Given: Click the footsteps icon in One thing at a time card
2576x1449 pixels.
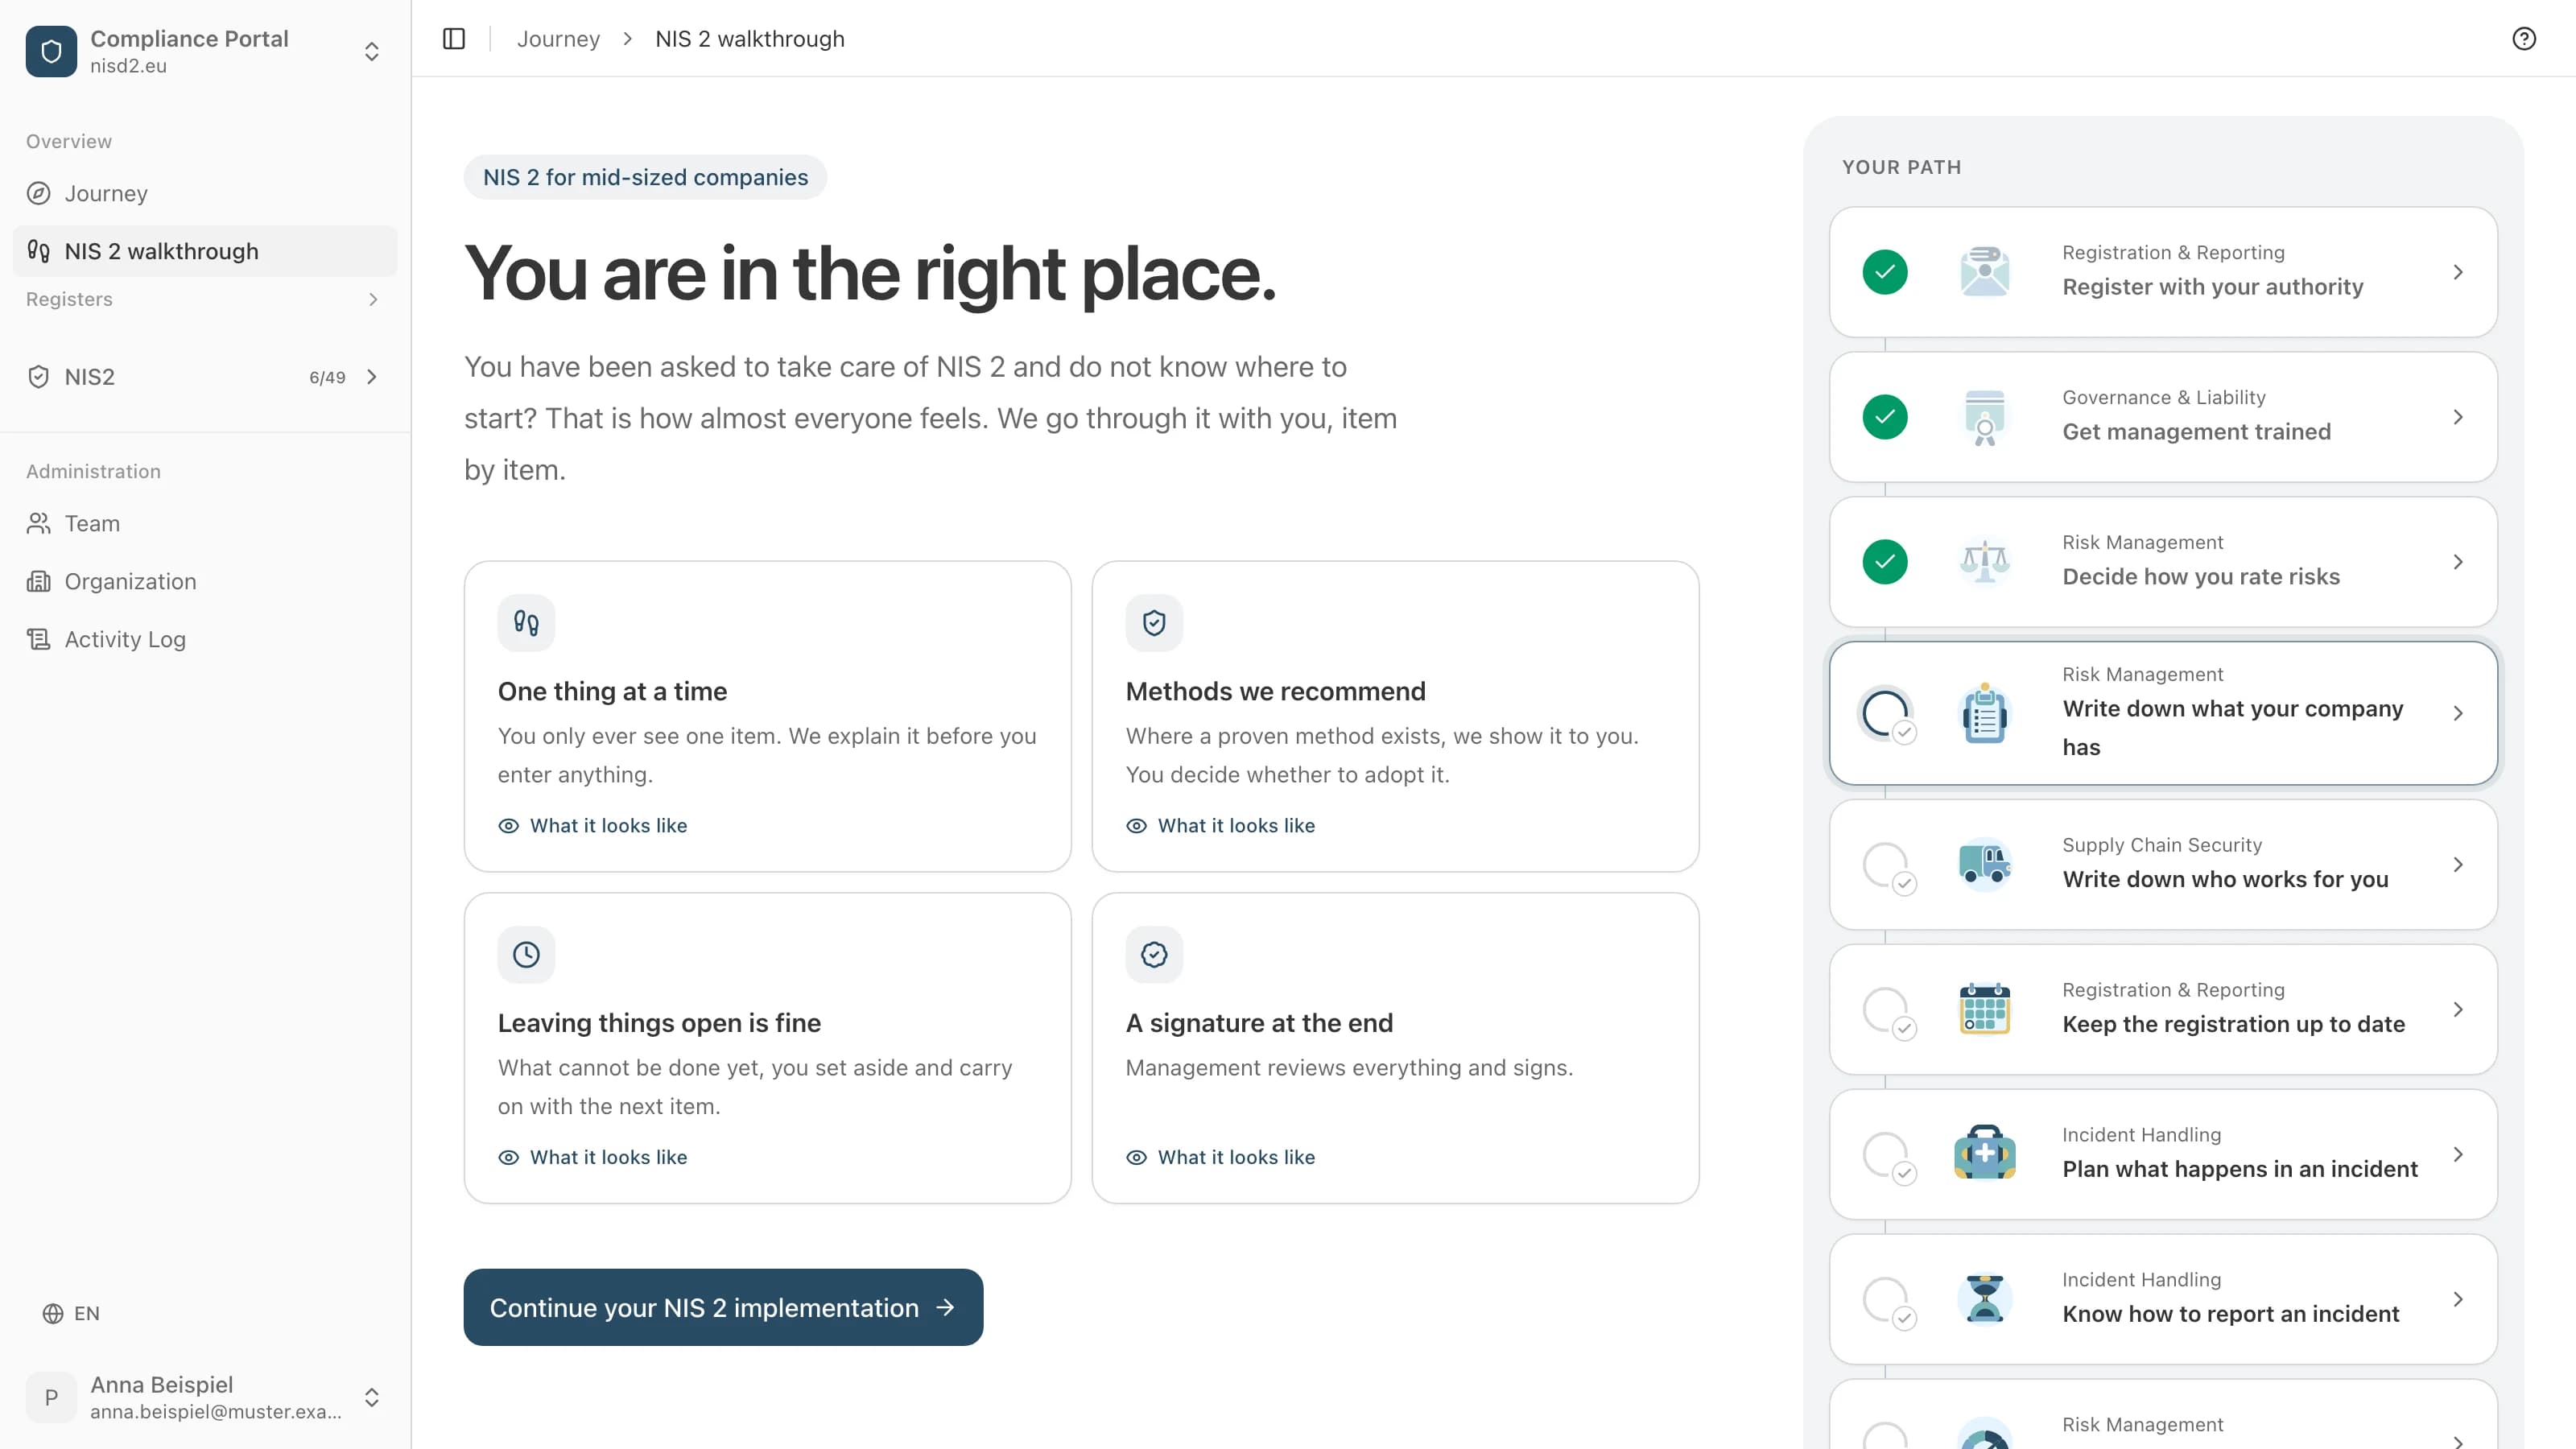Looking at the screenshot, I should [526, 623].
